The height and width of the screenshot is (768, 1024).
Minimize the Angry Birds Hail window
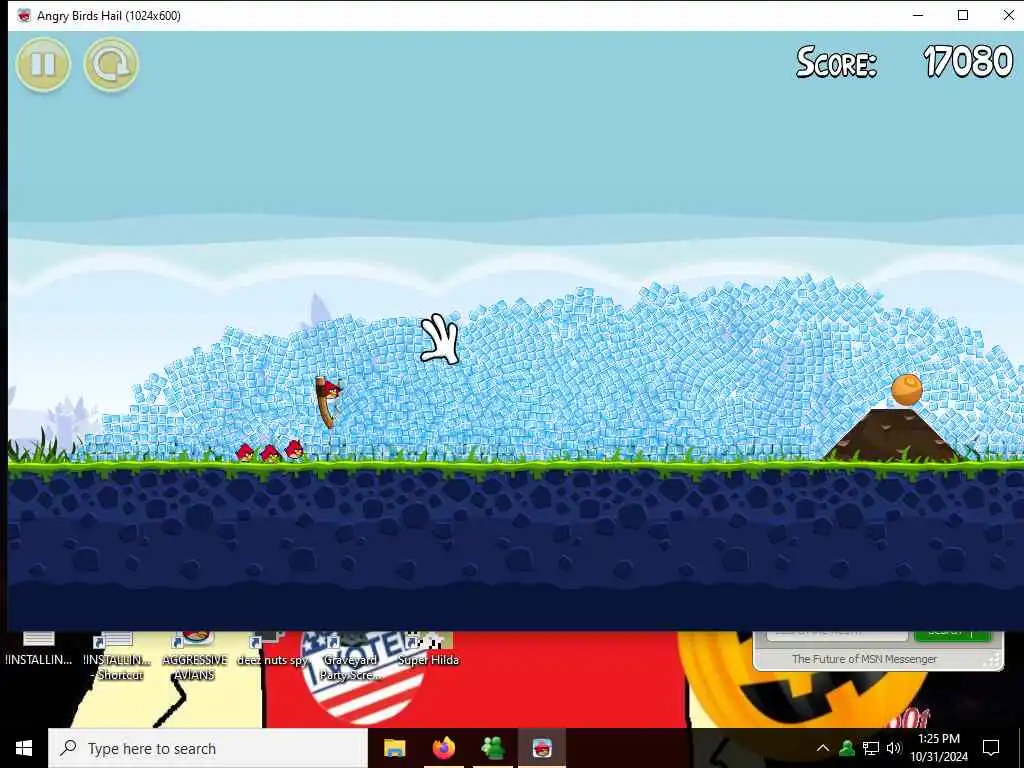[918, 15]
